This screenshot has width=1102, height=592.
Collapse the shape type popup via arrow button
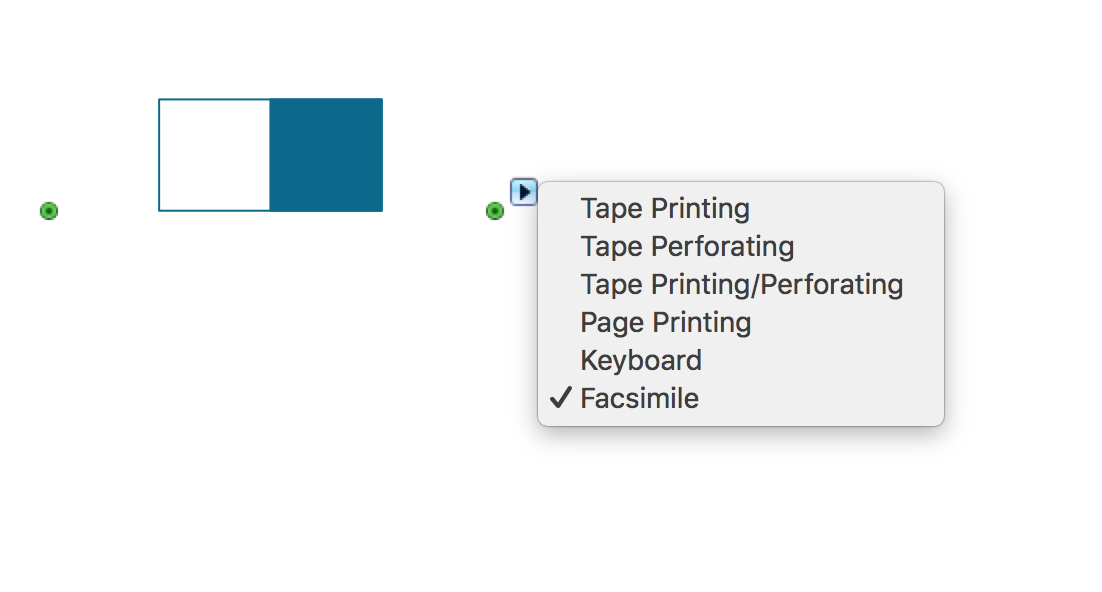pos(524,191)
